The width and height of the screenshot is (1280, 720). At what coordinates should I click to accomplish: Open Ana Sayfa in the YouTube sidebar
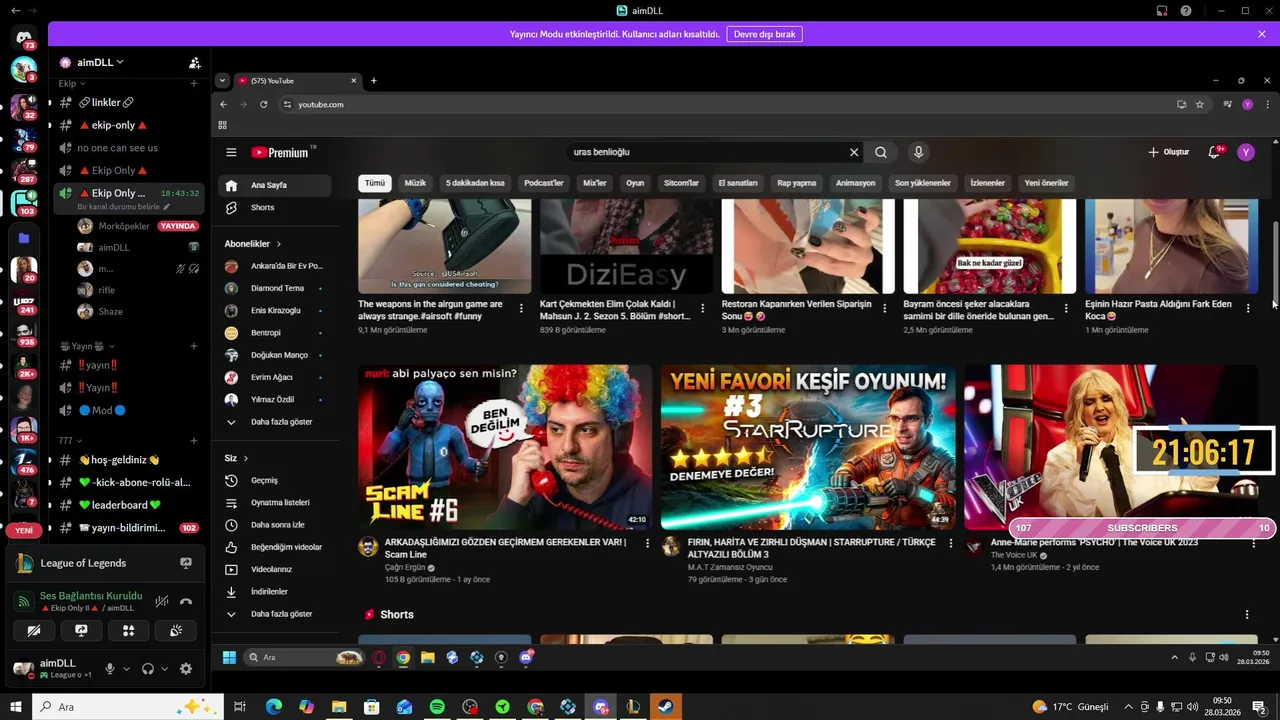click(273, 185)
